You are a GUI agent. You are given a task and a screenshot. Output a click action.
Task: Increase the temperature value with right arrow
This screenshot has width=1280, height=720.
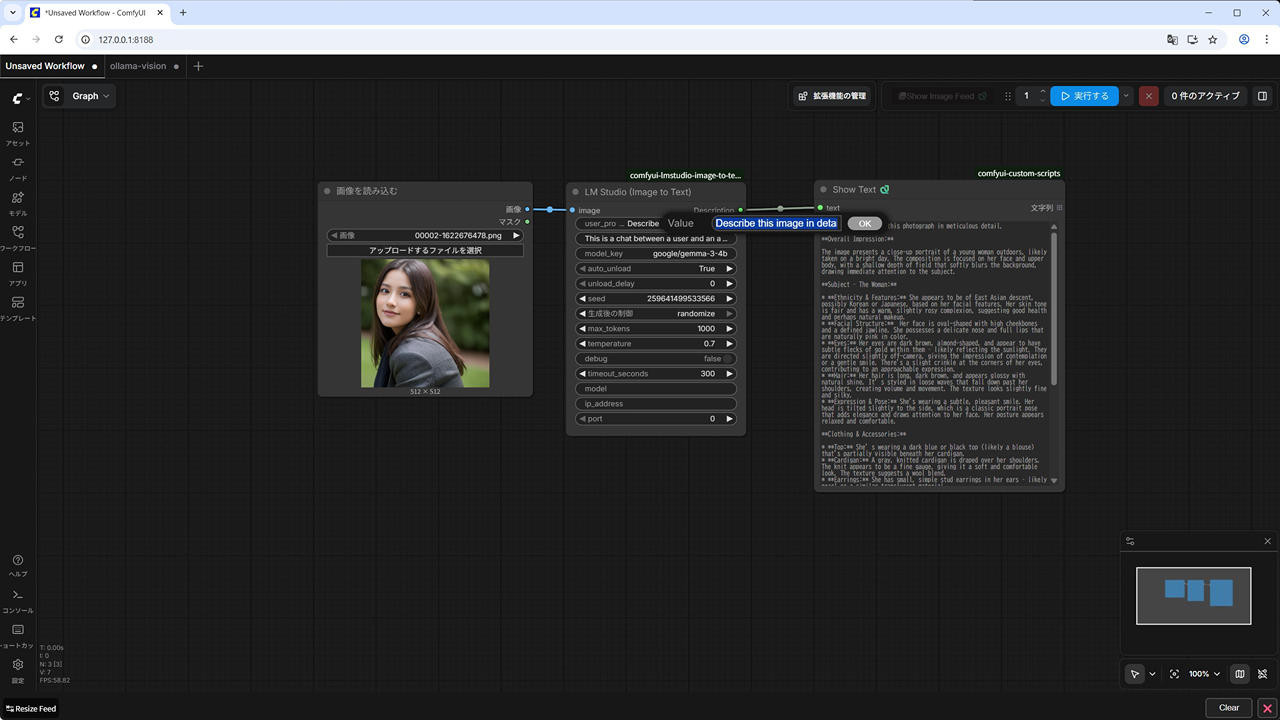coord(729,344)
